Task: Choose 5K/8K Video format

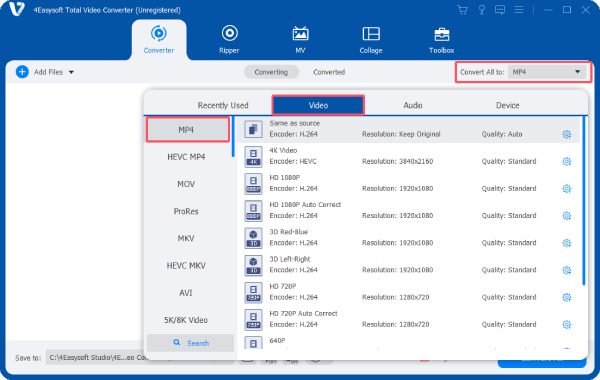Action: 186,320
